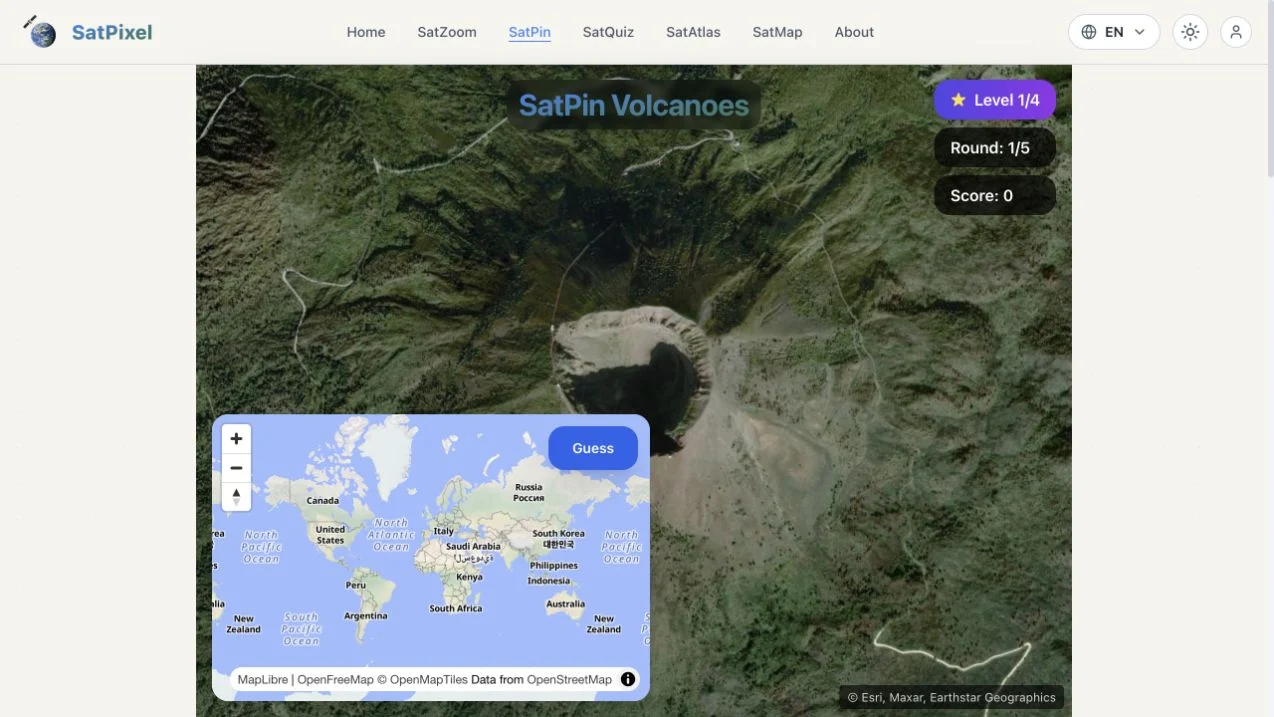Open SatMap from navigation
The width and height of the screenshot is (1274, 717).
click(777, 32)
